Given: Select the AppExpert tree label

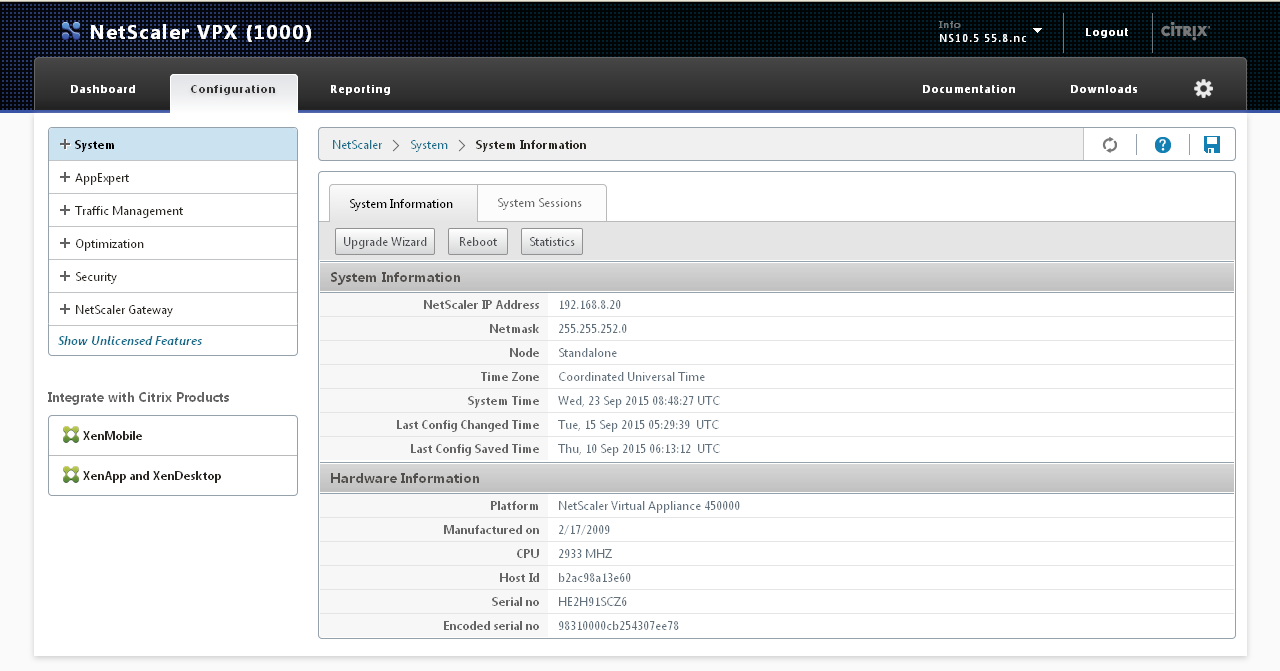Looking at the screenshot, I should coord(102,178).
